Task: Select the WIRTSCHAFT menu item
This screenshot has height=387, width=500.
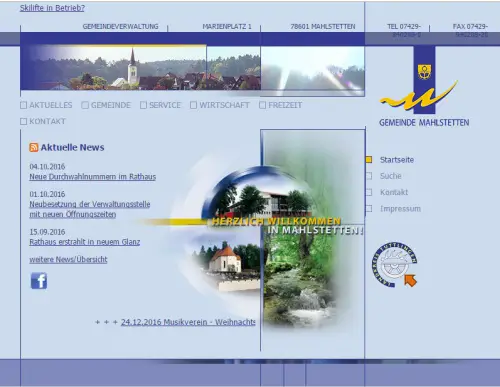Action: click(220, 105)
